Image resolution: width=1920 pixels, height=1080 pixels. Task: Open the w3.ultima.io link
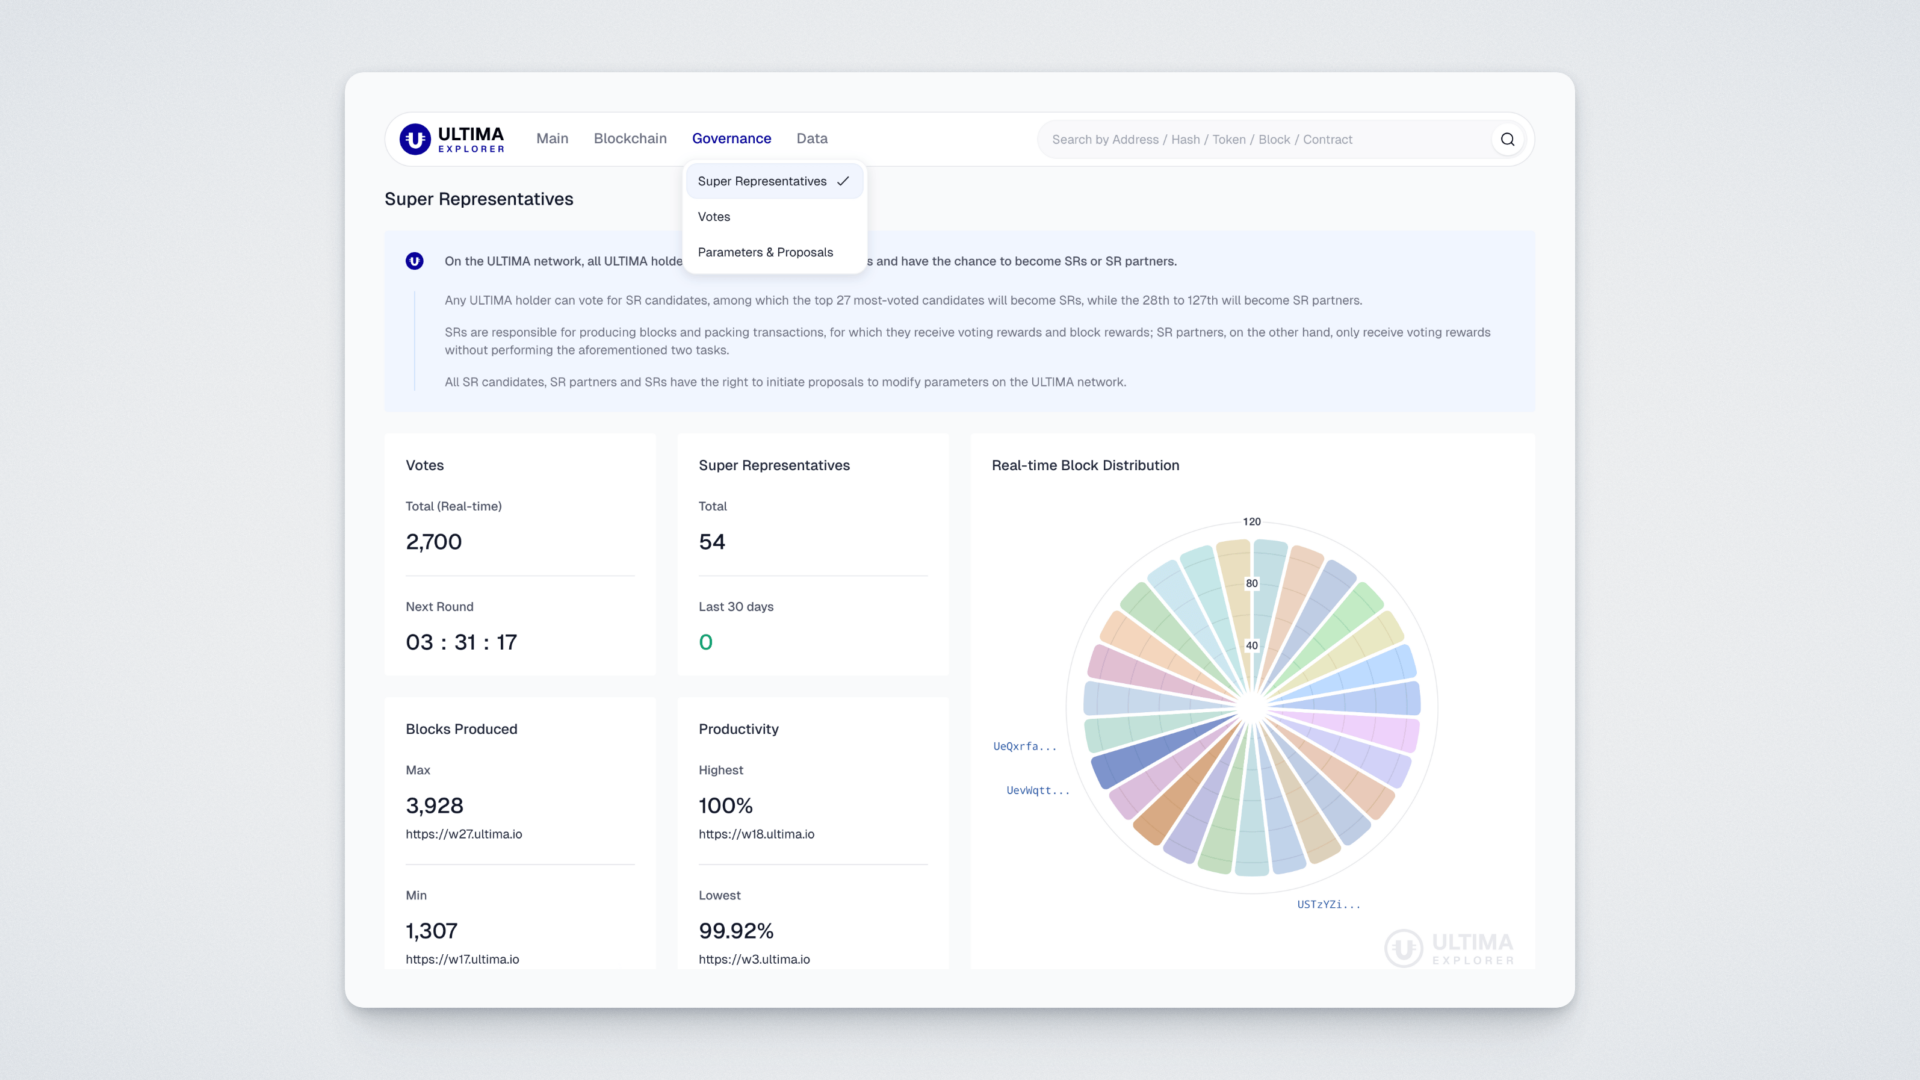754,959
